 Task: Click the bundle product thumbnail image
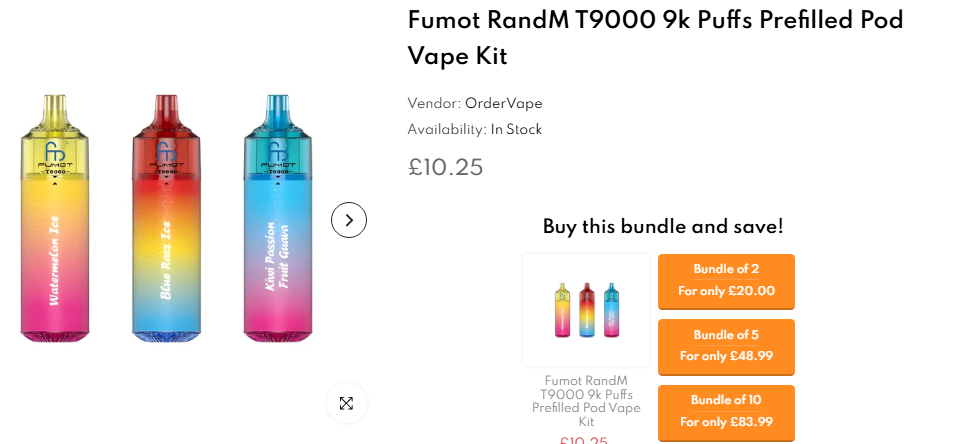tap(586, 310)
